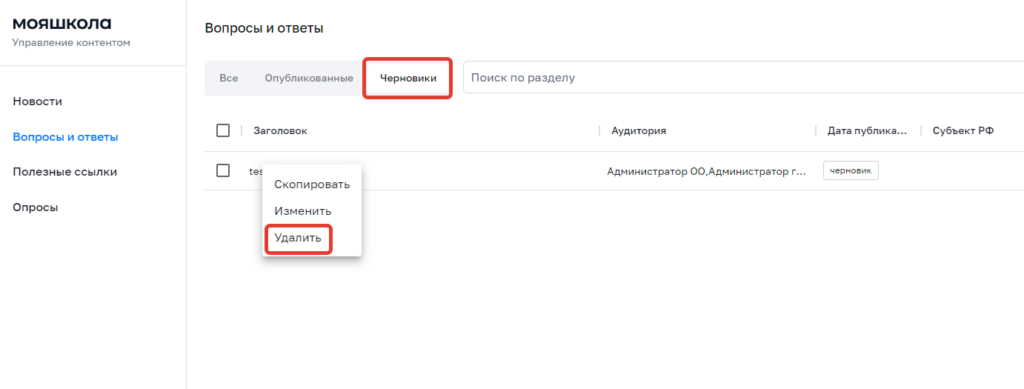
Task: Check the checkbox for the draft row
Action: [x=223, y=170]
